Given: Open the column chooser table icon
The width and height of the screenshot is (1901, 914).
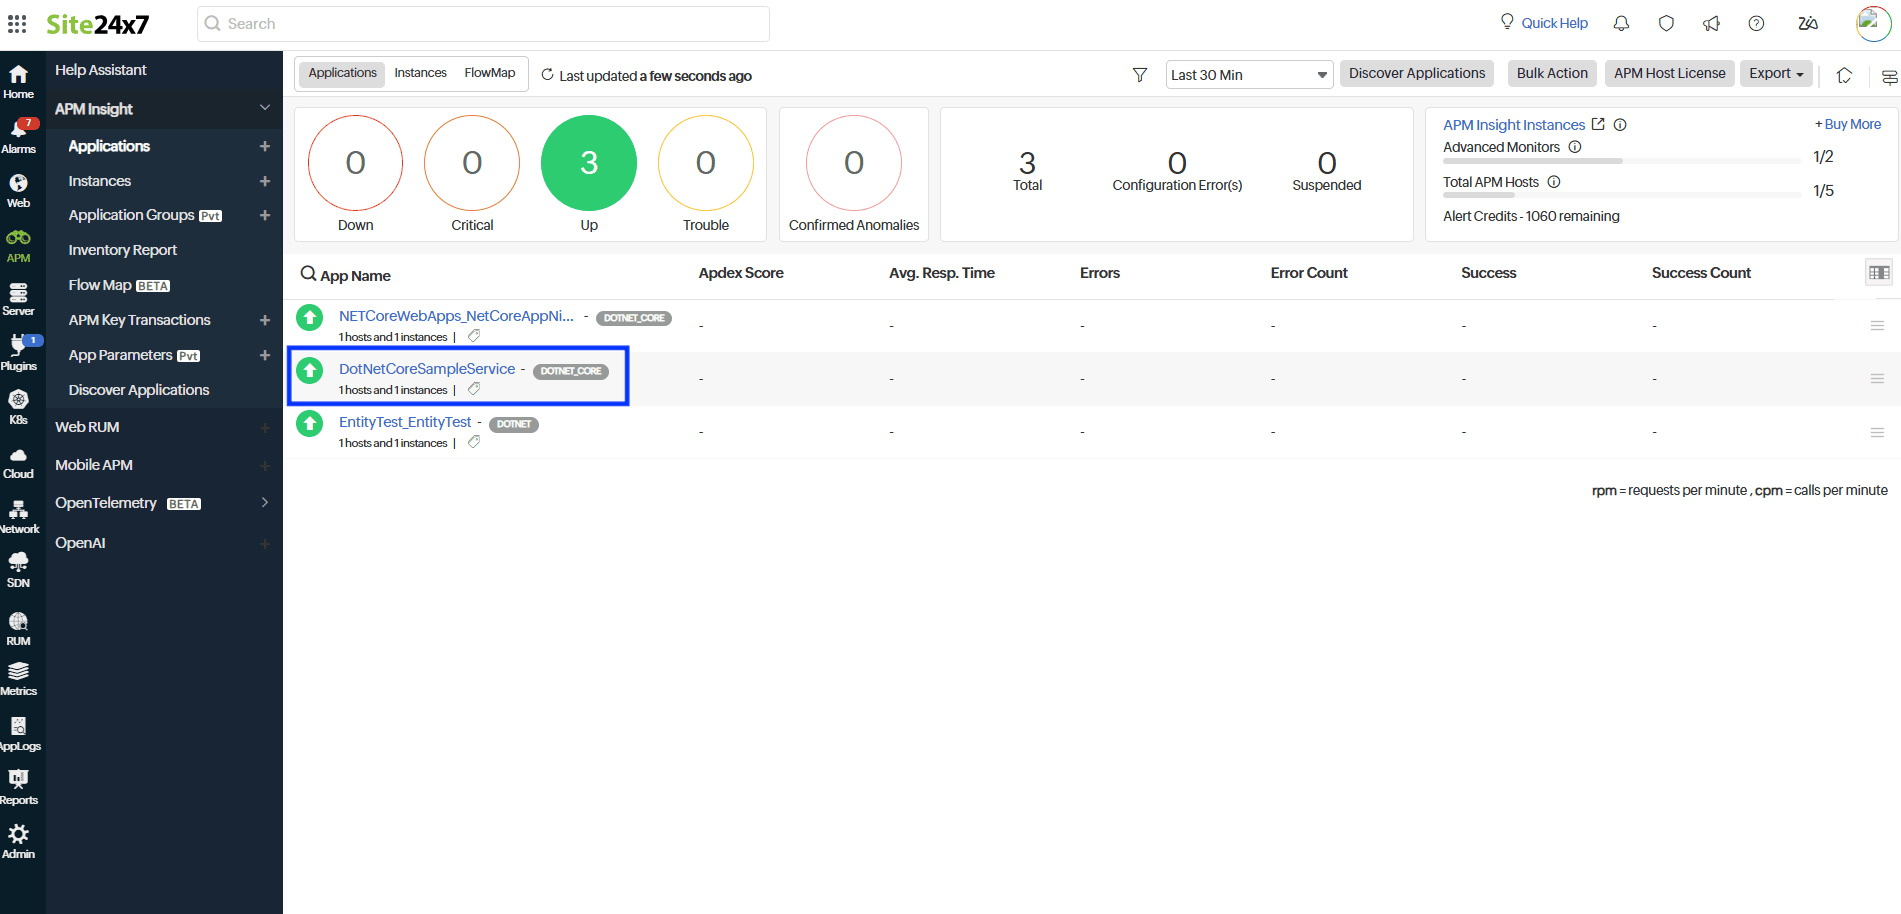Looking at the screenshot, I should 1879,273.
